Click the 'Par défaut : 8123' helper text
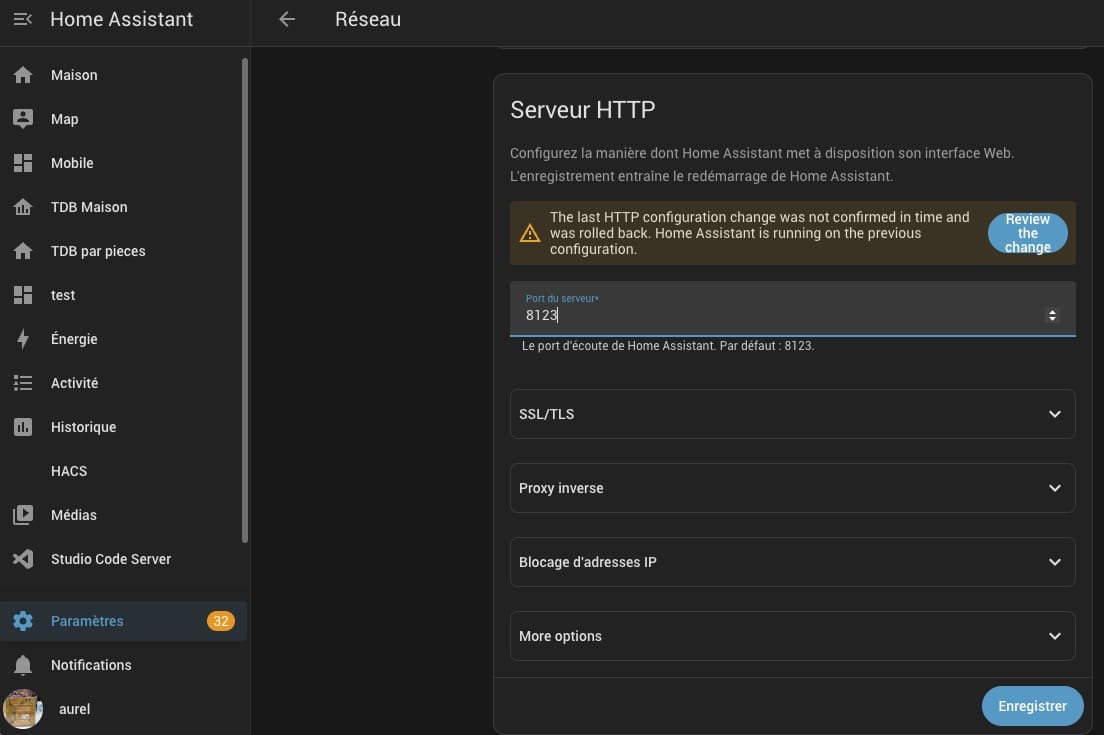The image size is (1104, 735). pos(767,346)
